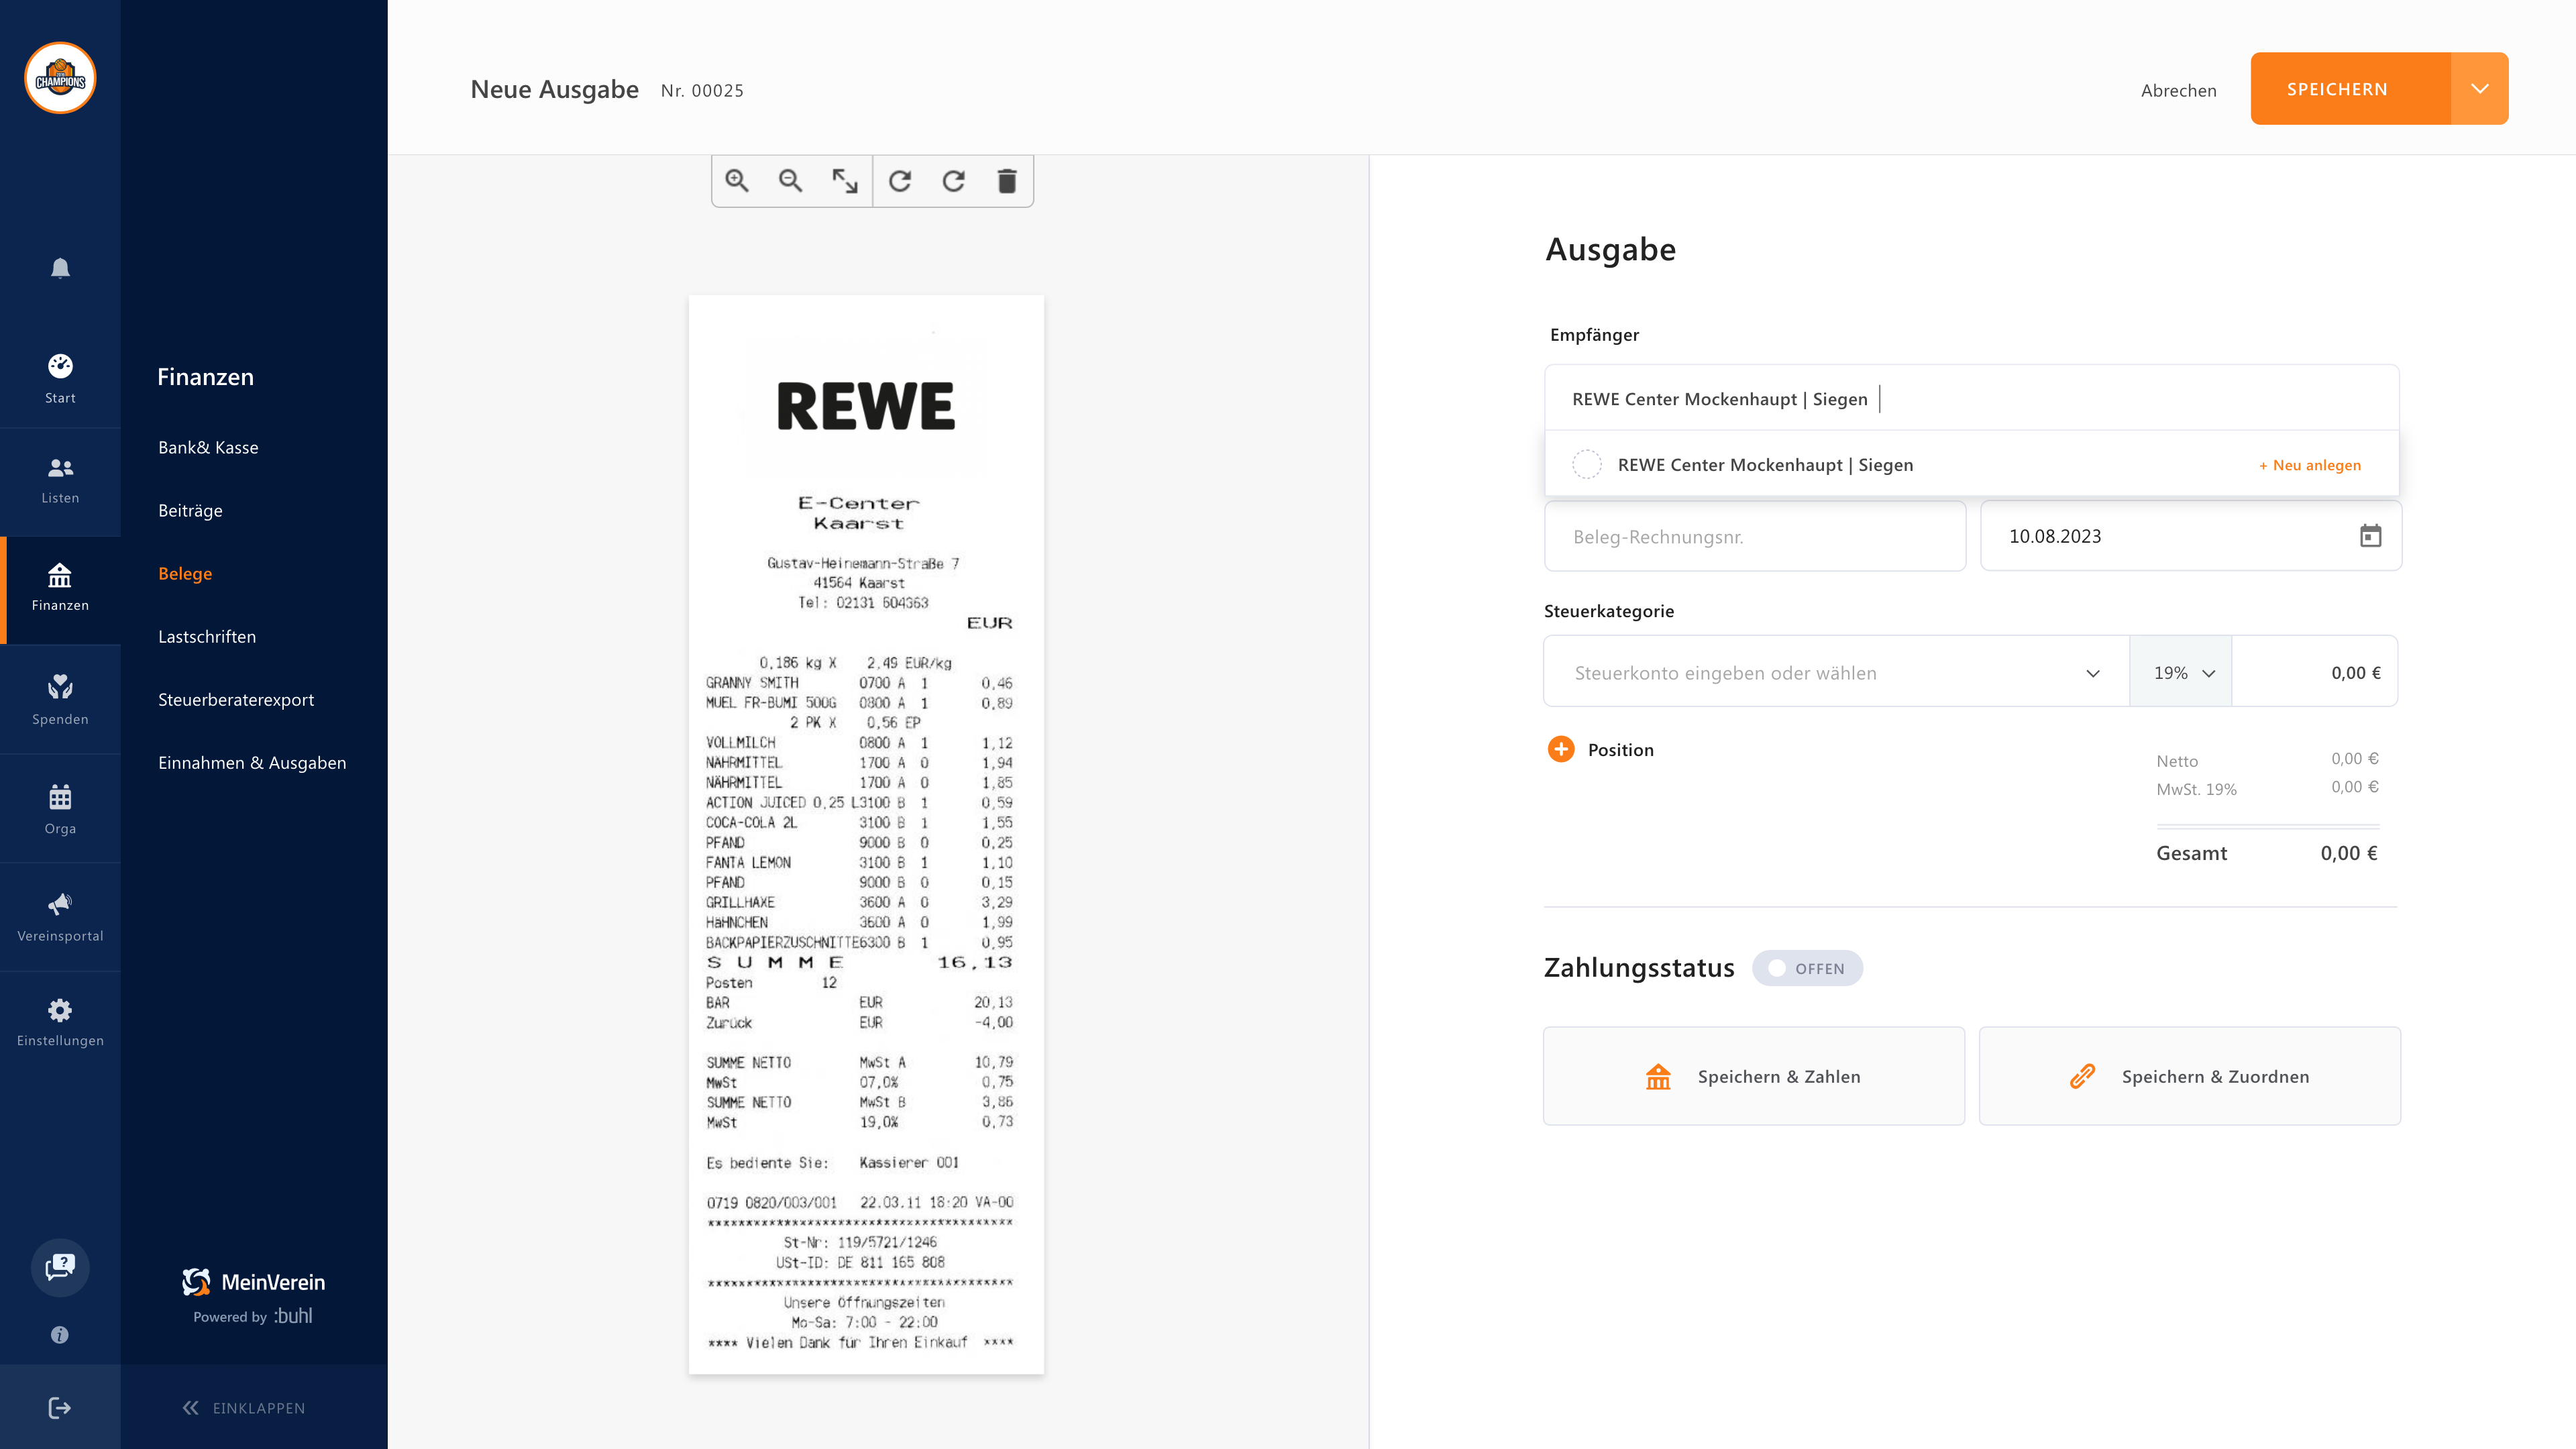Open the notifications bell
The height and width of the screenshot is (1449, 2576).
point(60,268)
